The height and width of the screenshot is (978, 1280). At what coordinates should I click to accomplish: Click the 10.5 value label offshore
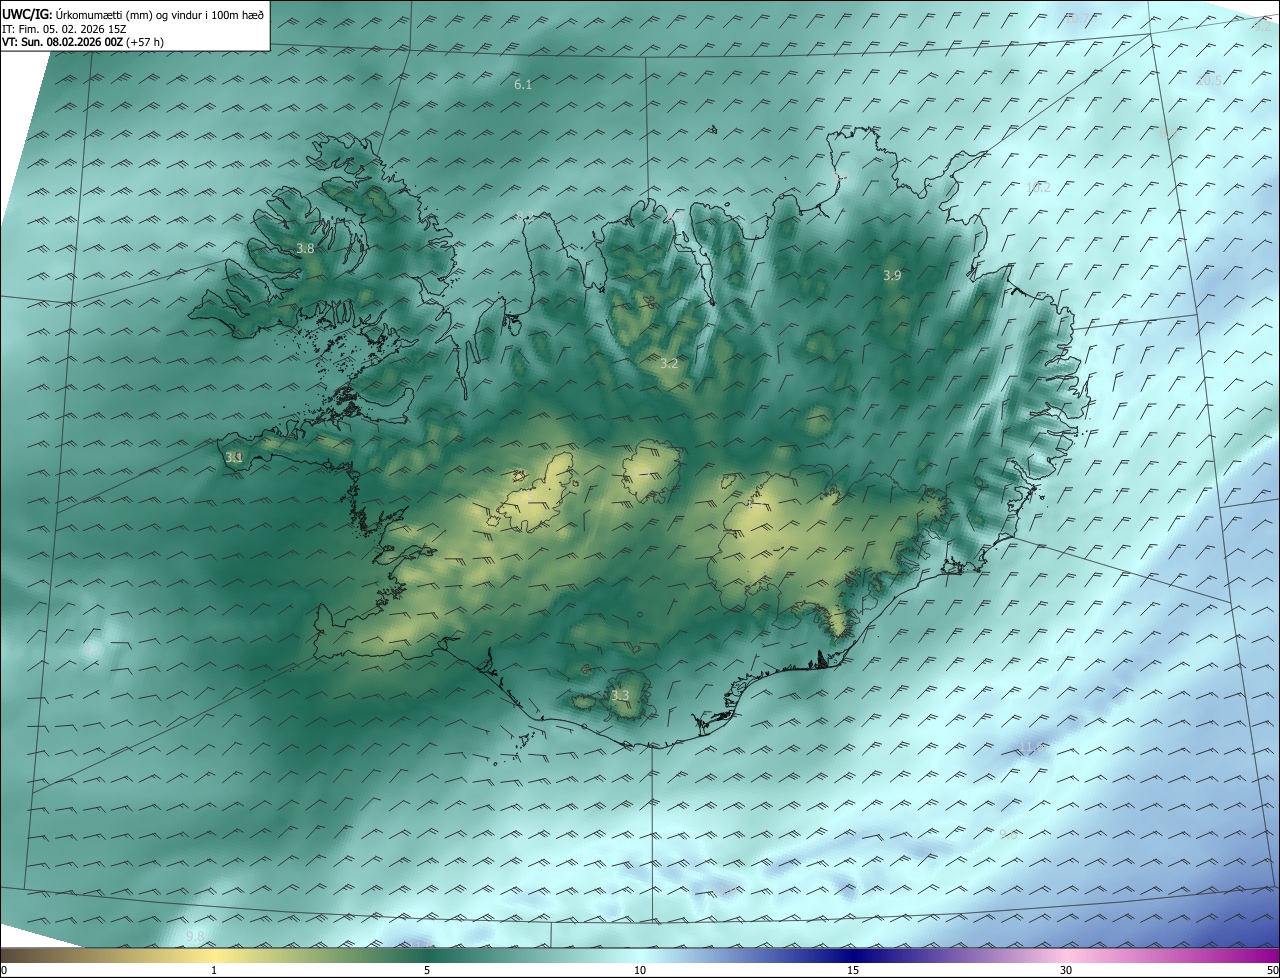1209,80
